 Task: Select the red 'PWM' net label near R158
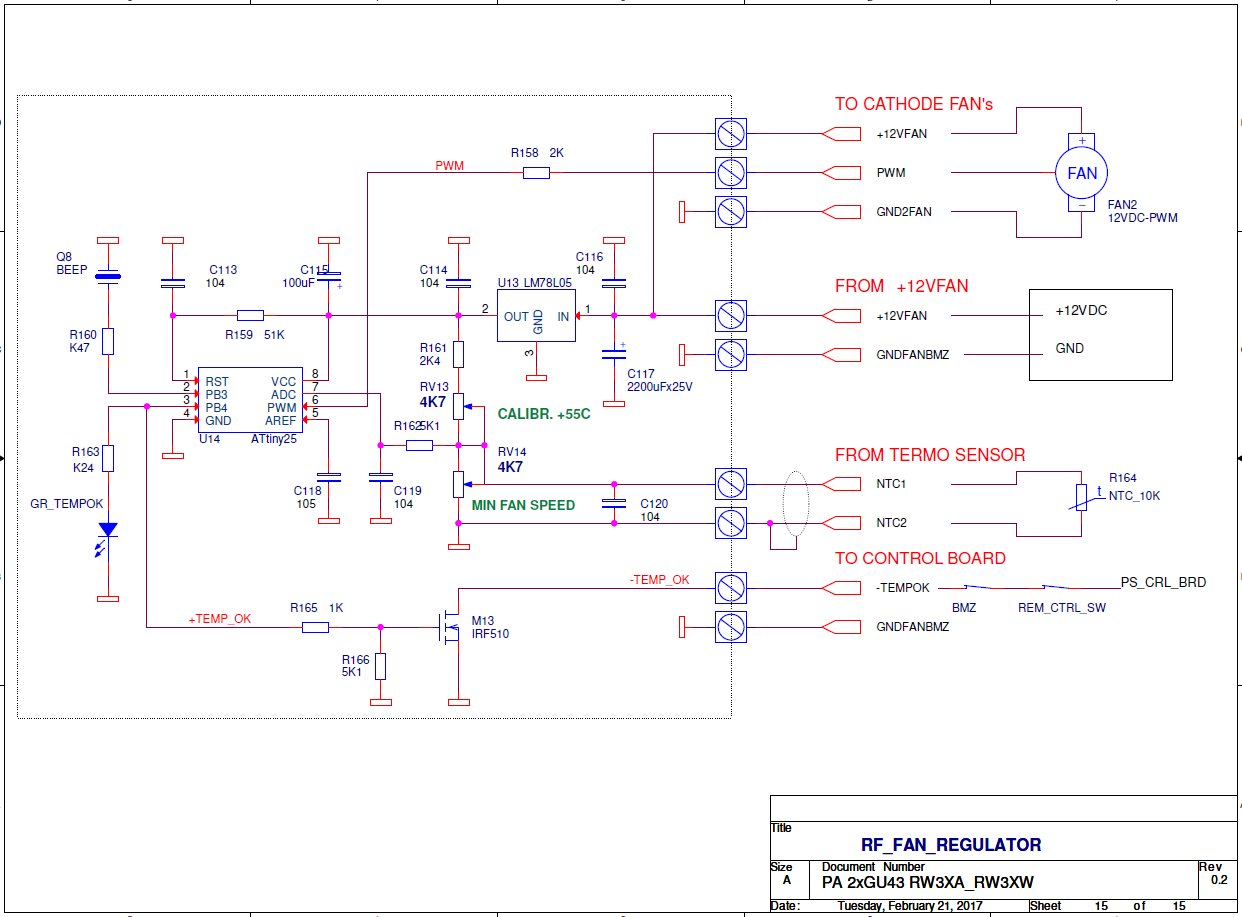[x=449, y=165]
